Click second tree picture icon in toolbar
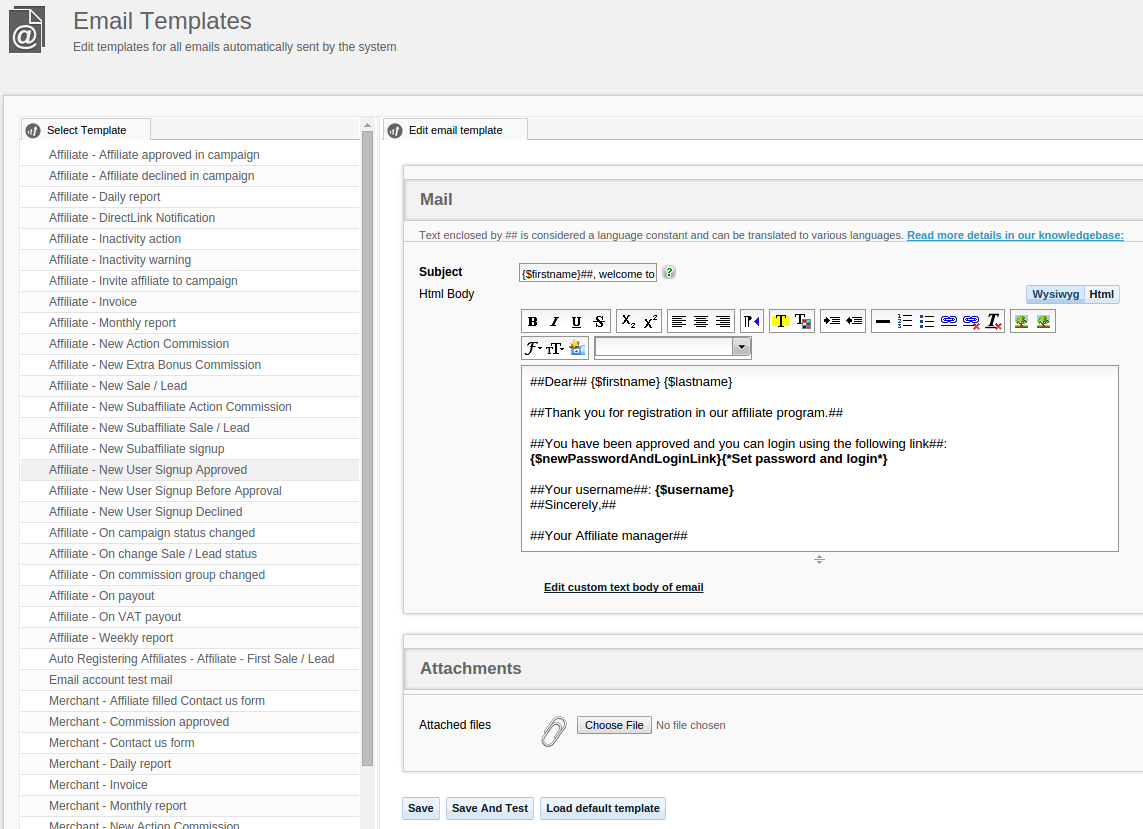 pos(1044,322)
